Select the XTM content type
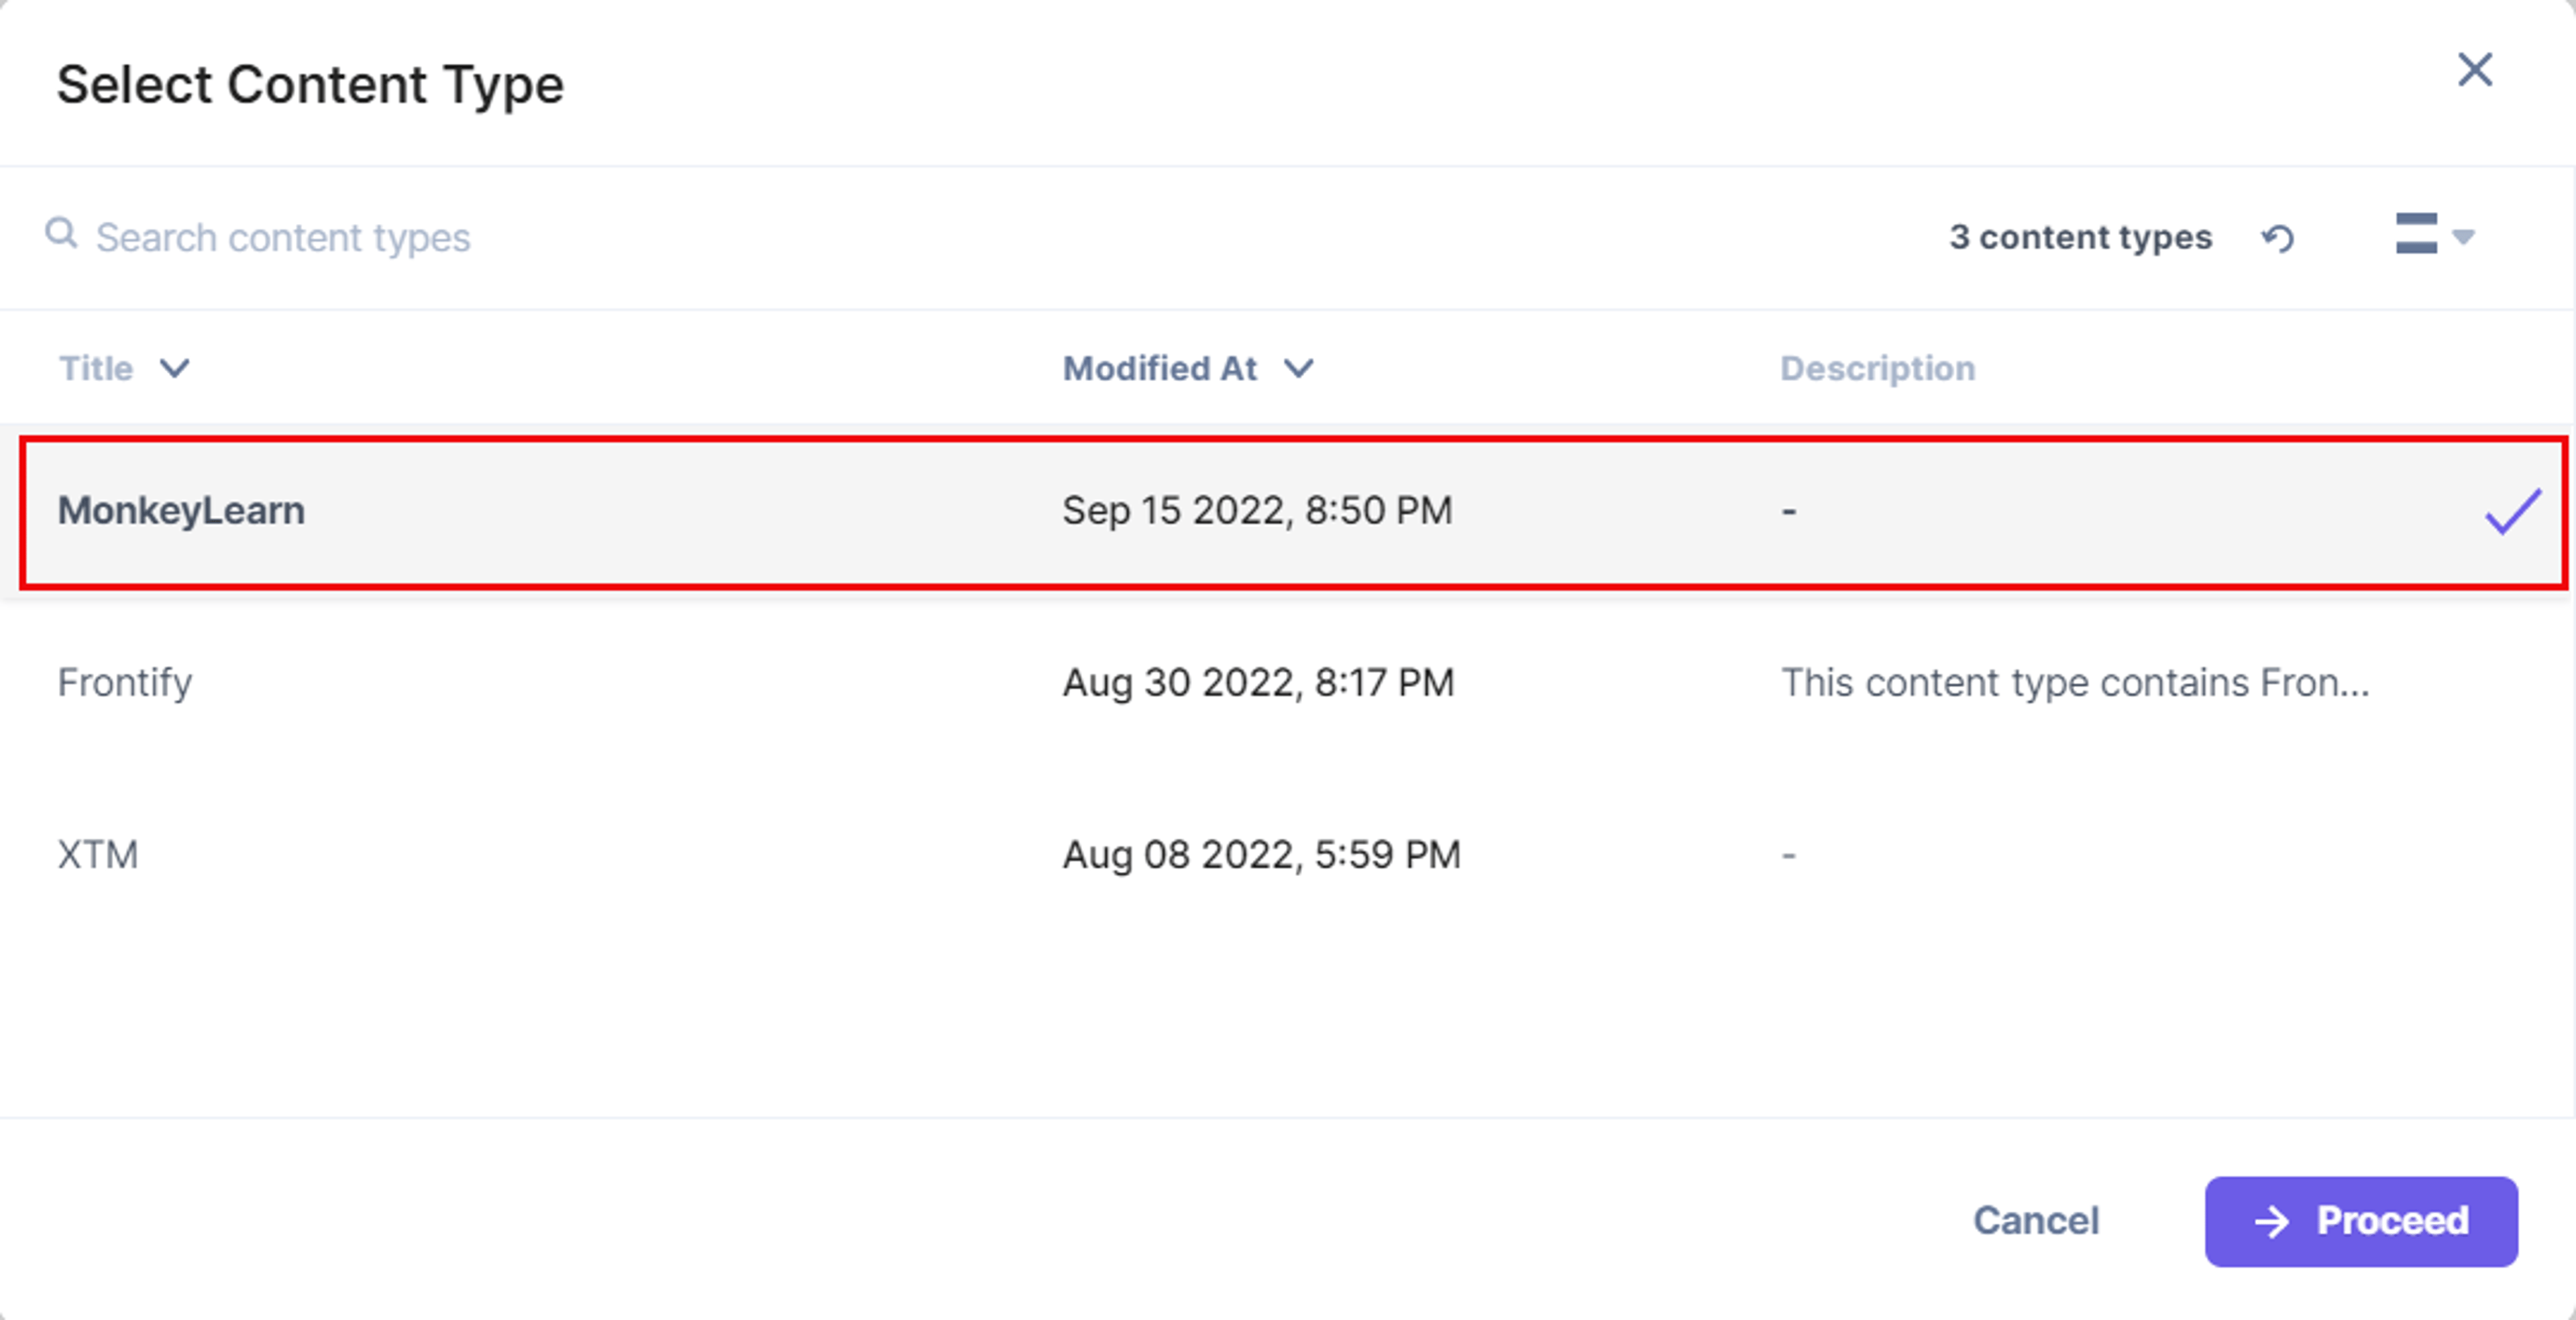The image size is (2576, 1320). [x=1288, y=855]
